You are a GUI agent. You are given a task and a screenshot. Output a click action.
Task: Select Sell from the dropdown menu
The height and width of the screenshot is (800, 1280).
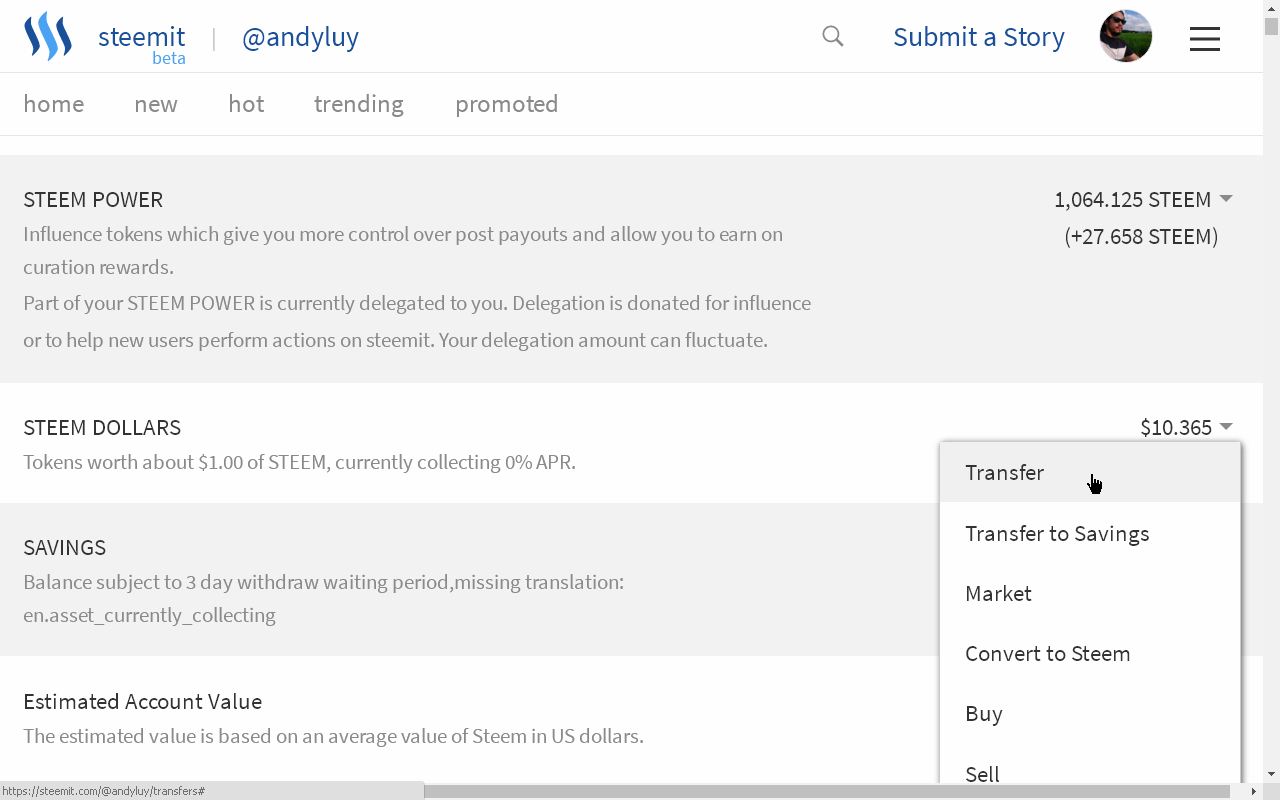982,773
